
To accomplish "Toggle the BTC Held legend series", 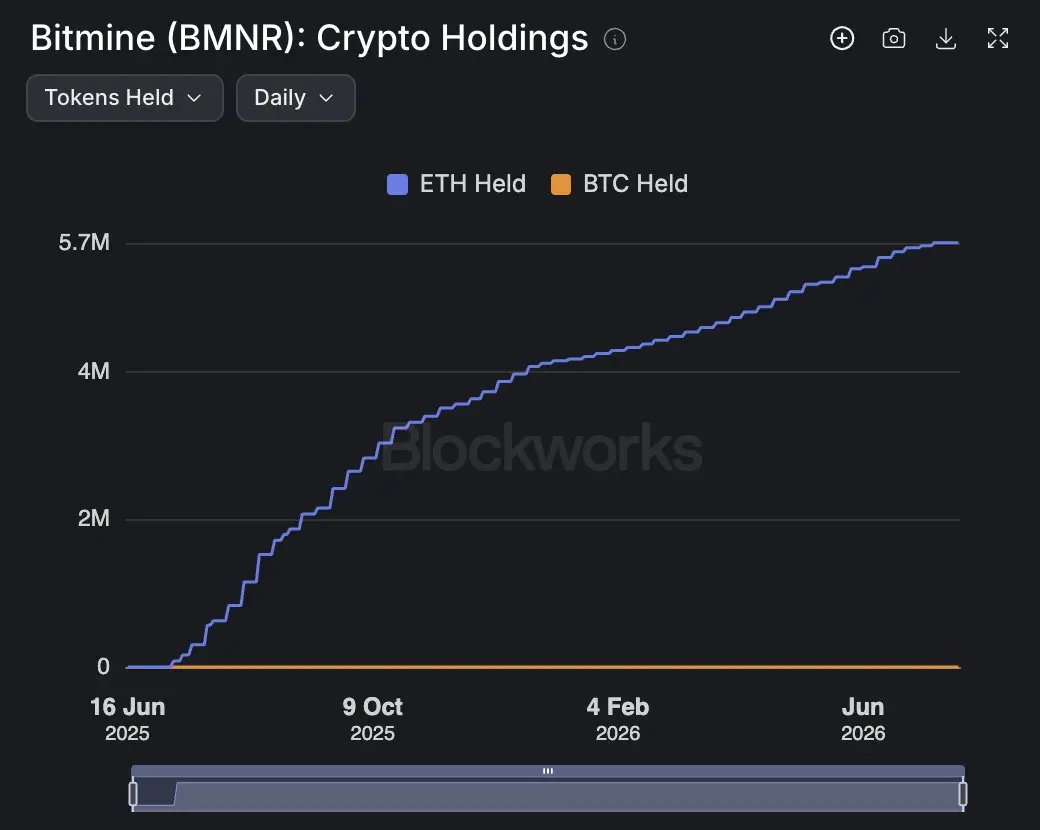I will click(619, 184).
